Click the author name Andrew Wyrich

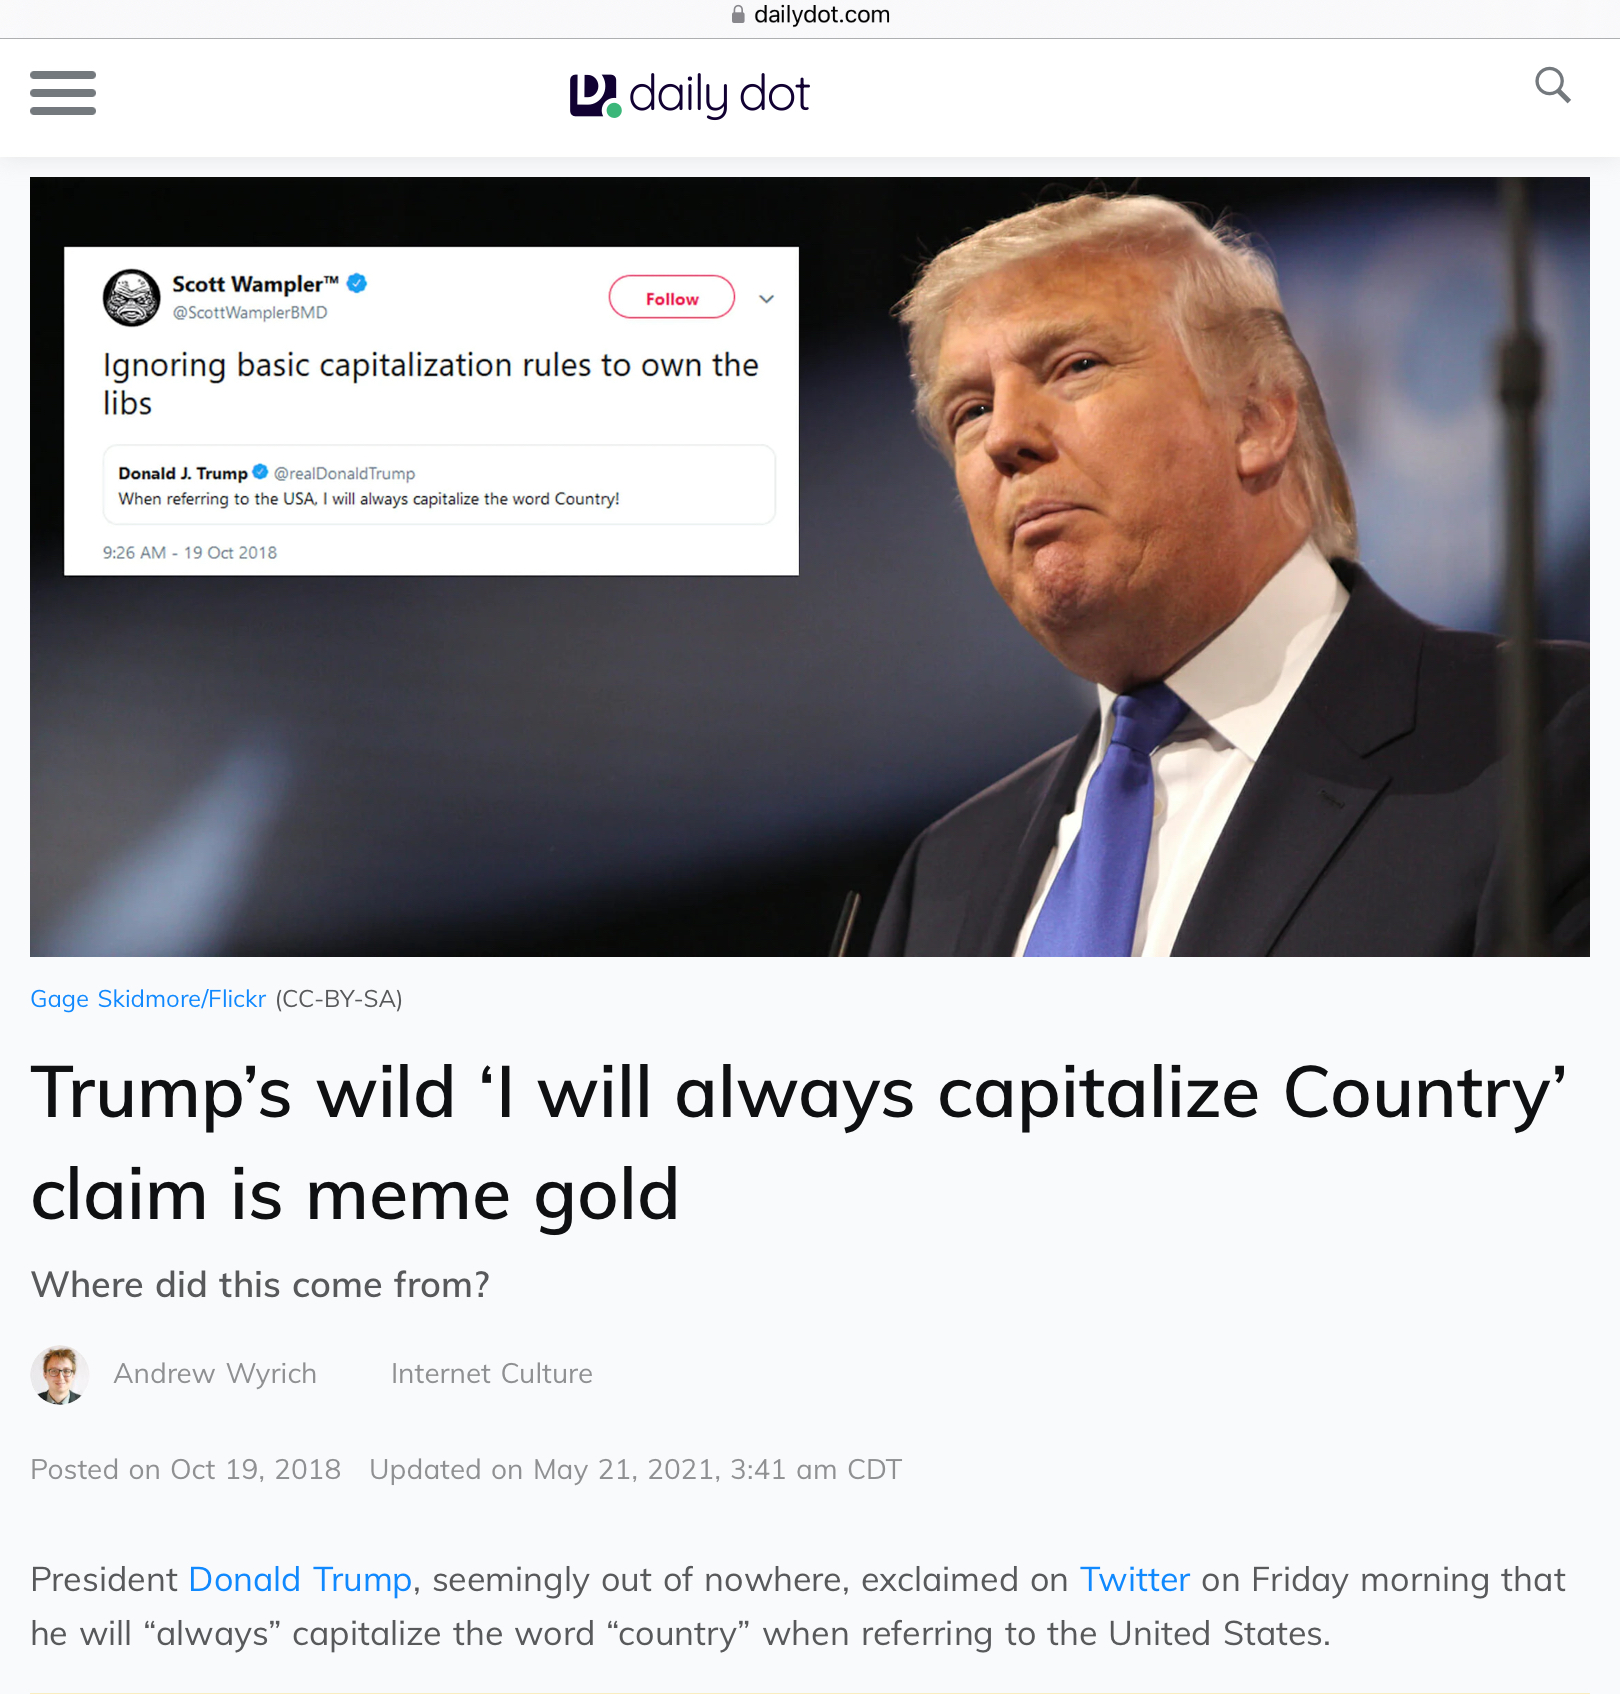click(215, 1374)
